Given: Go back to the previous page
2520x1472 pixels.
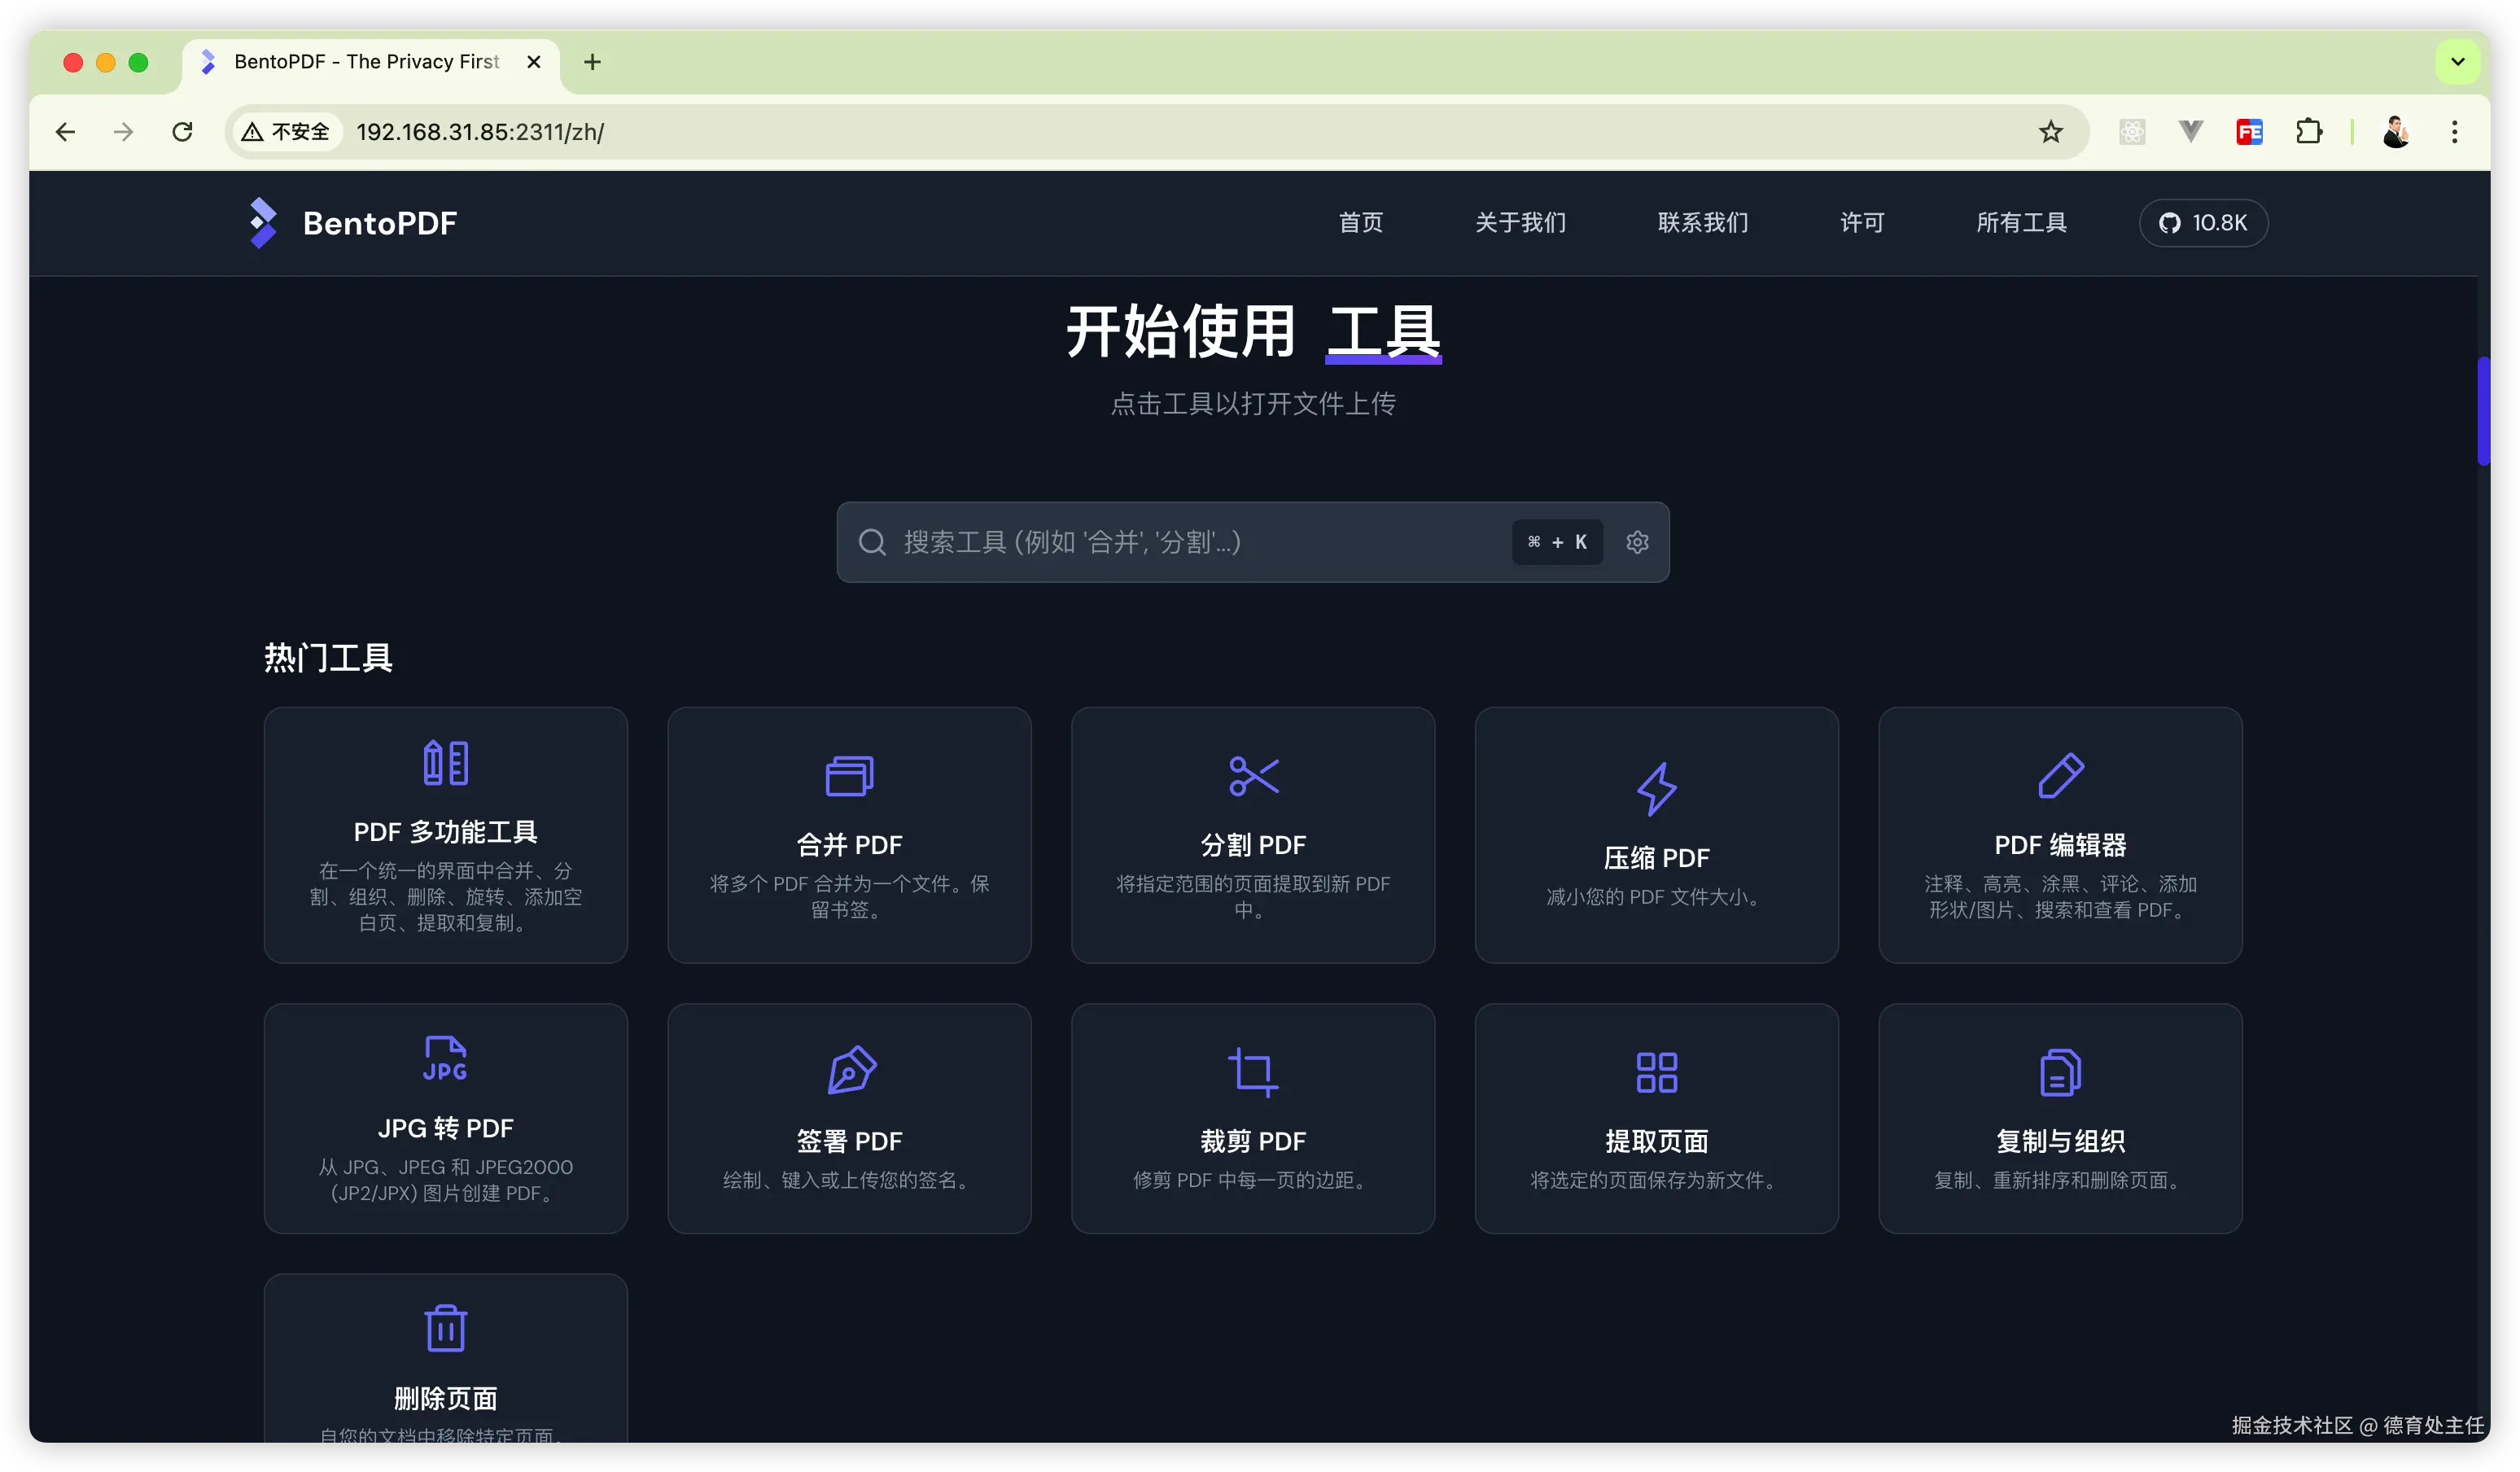Looking at the screenshot, I should coord(66,132).
